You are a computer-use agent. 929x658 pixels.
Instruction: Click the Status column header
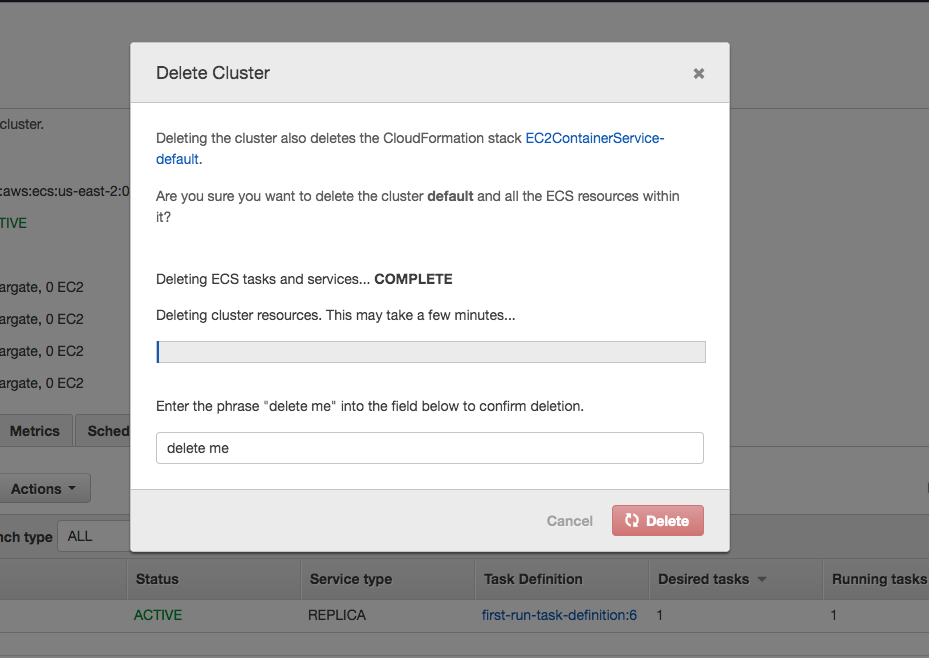[157, 579]
